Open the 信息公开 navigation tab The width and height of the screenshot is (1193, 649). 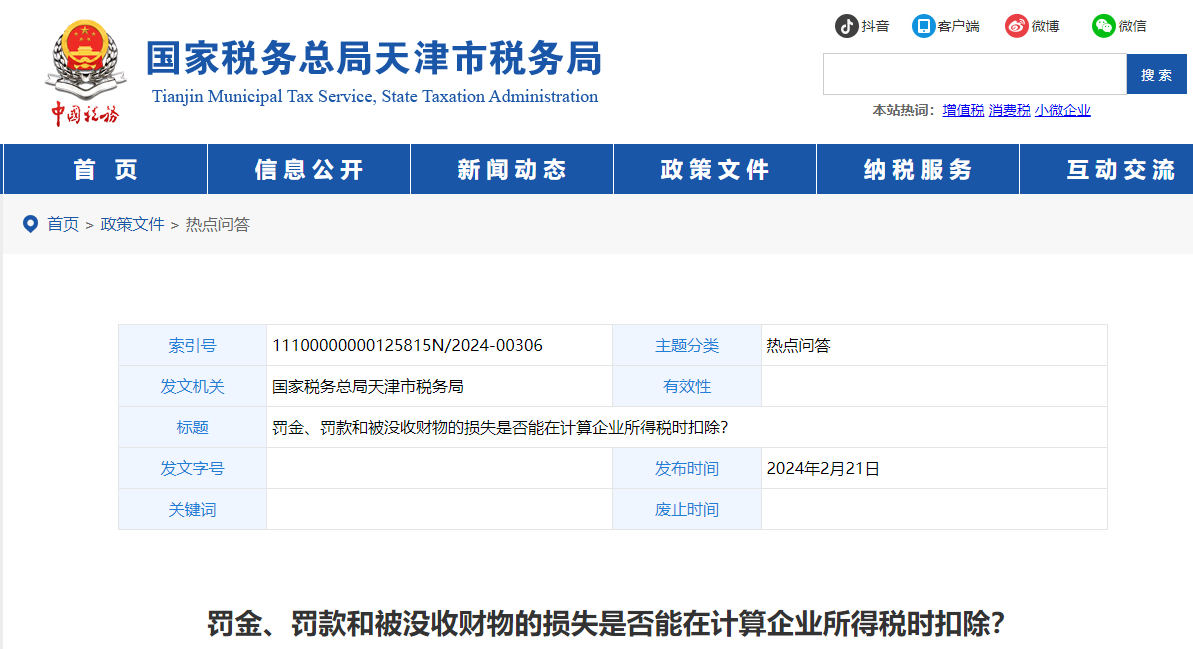pyautogui.click(x=309, y=169)
